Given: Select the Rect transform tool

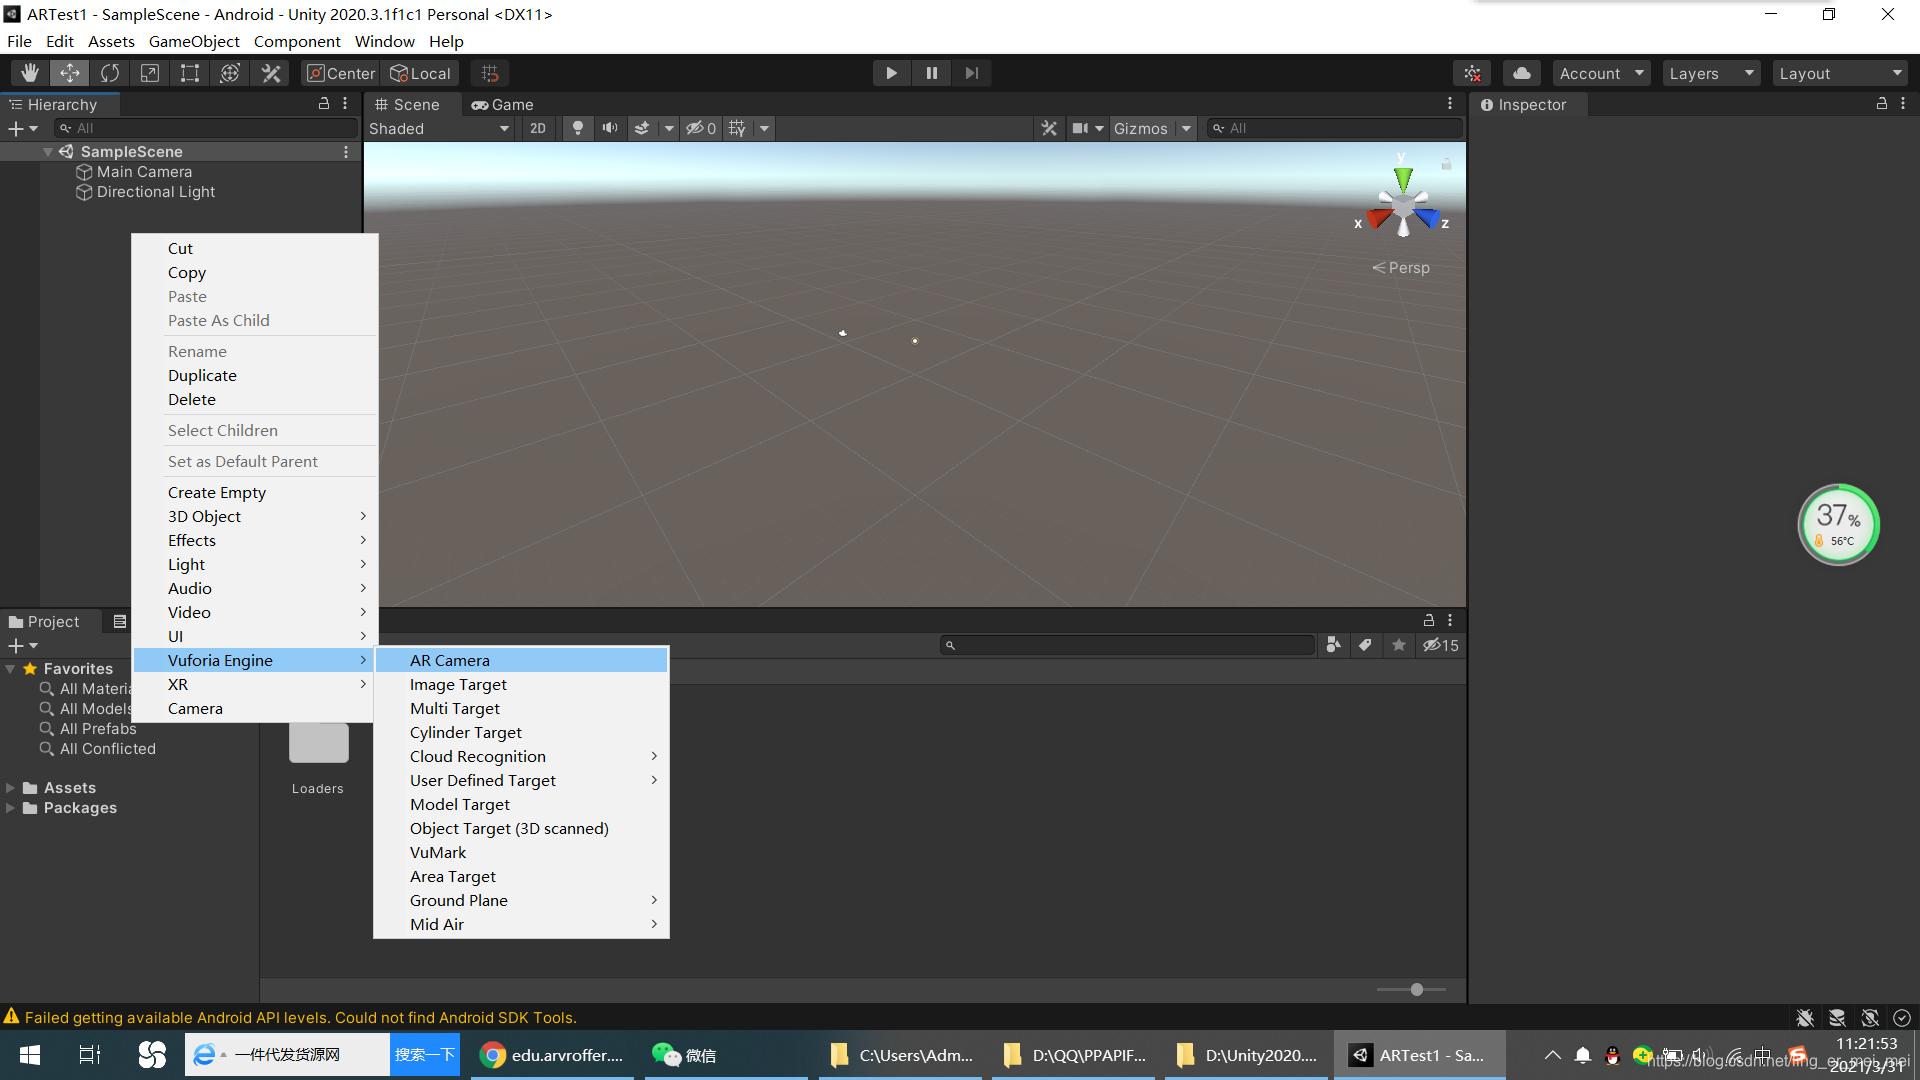Looking at the screenshot, I should [190, 73].
